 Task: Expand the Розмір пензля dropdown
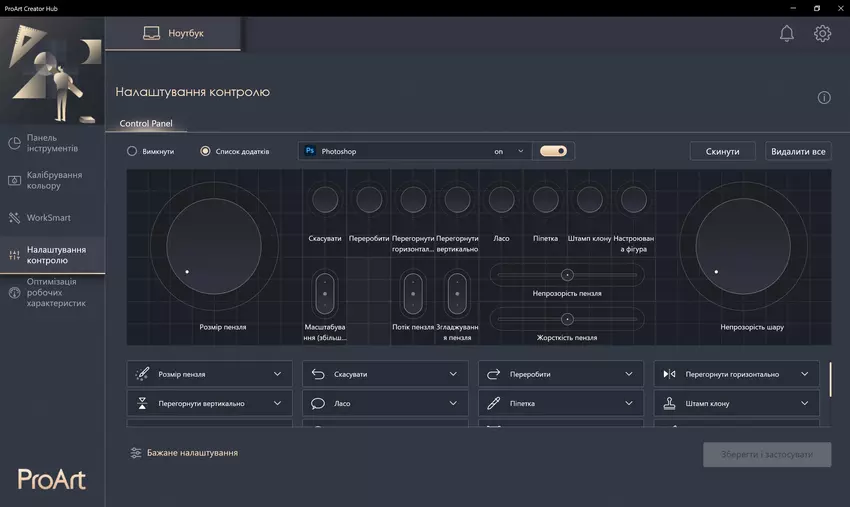pos(277,374)
